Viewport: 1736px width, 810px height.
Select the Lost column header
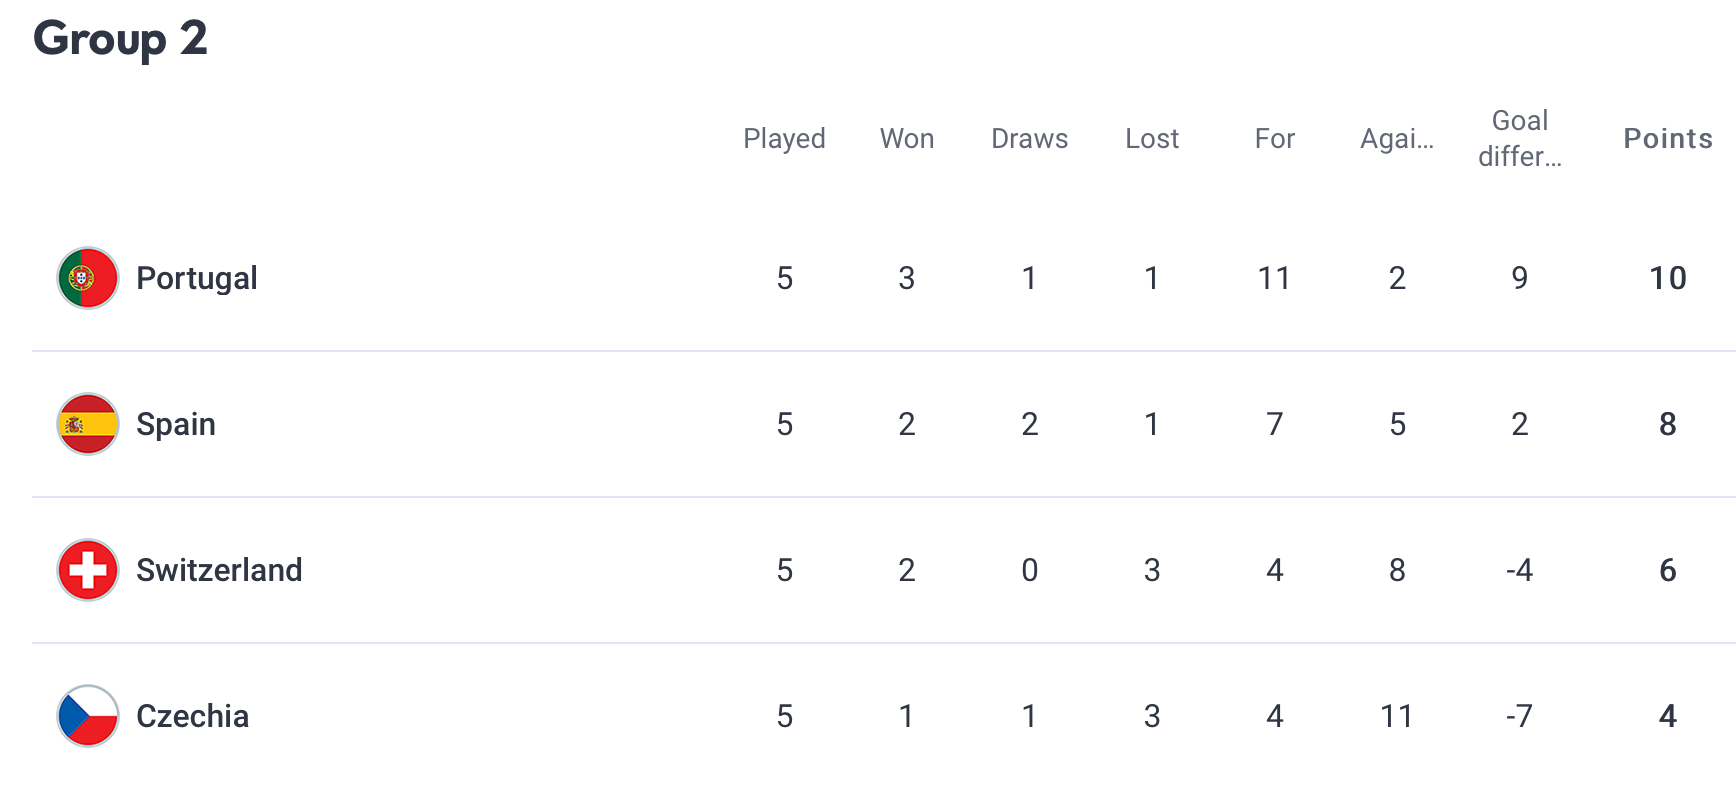point(1152,138)
